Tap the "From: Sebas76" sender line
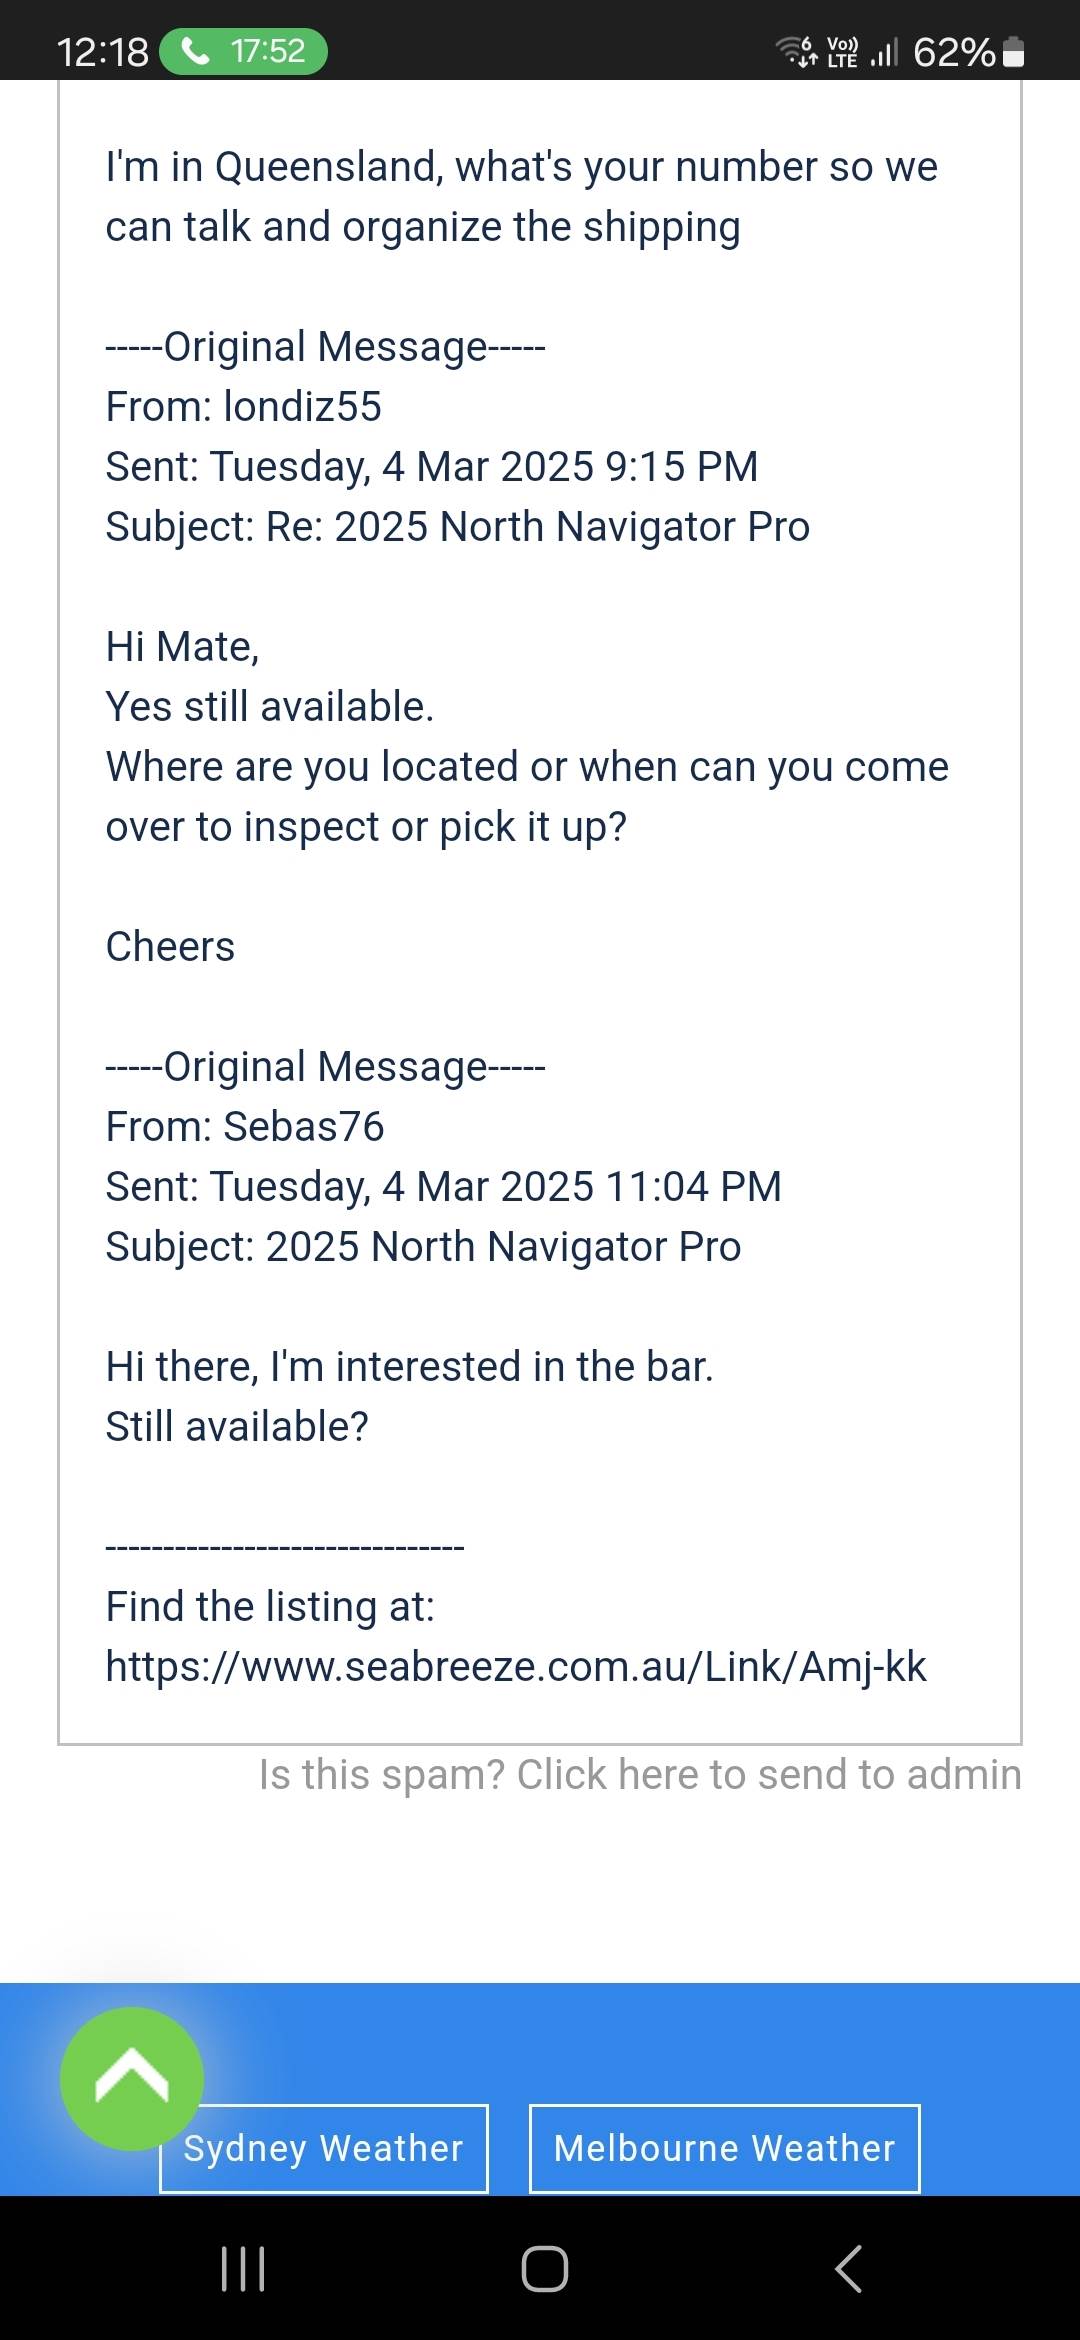The image size is (1080, 2340). (245, 1127)
